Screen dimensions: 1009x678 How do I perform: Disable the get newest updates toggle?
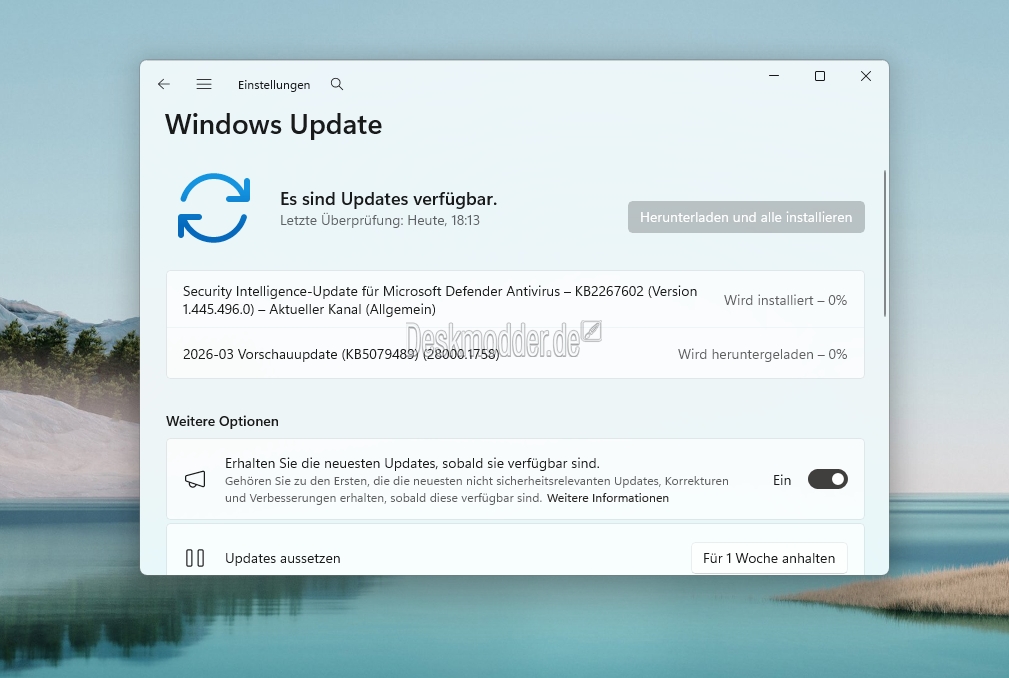pyautogui.click(x=827, y=480)
